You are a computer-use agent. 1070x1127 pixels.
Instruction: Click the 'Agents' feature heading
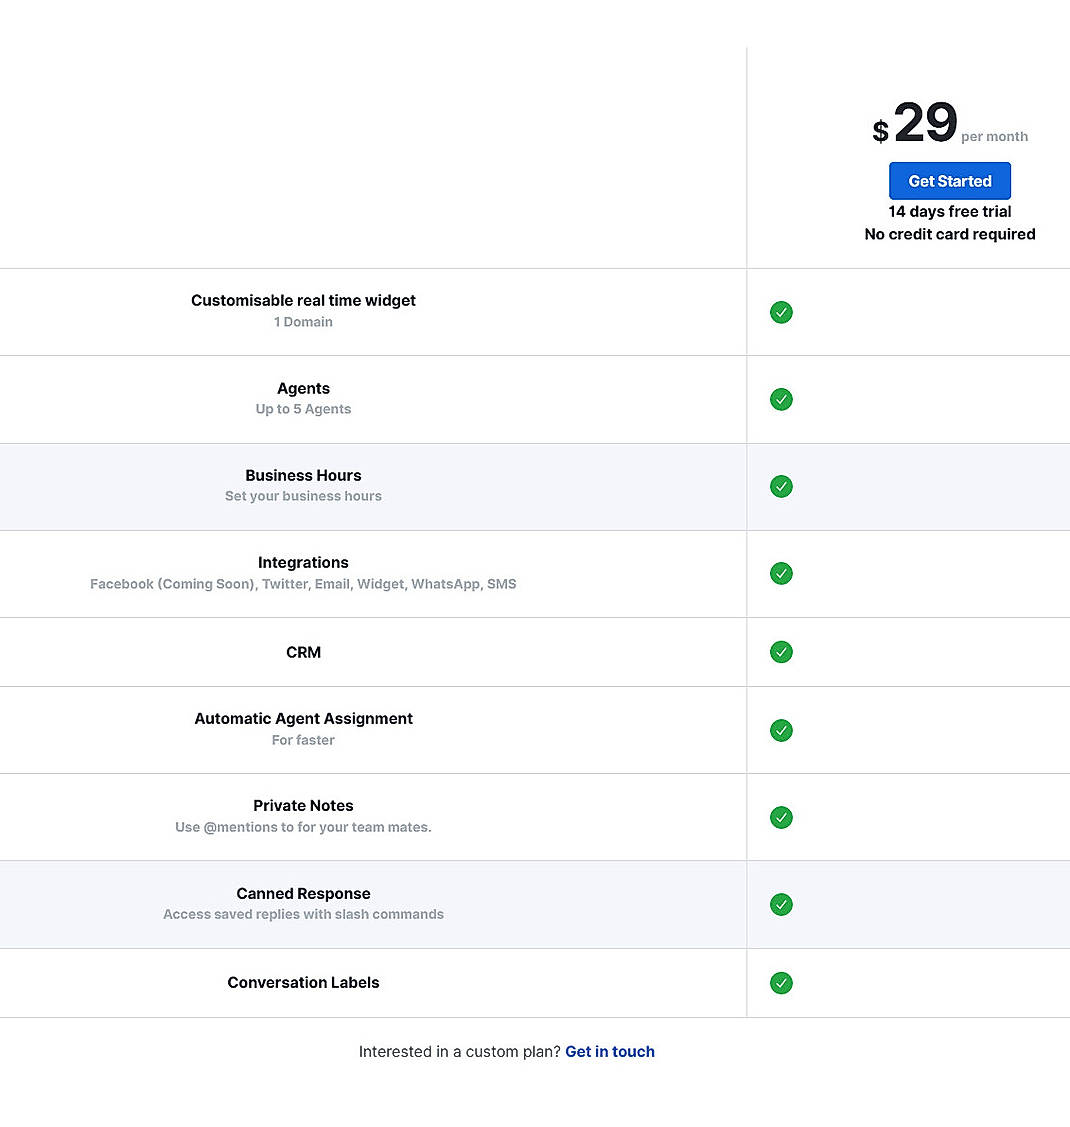pos(303,388)
